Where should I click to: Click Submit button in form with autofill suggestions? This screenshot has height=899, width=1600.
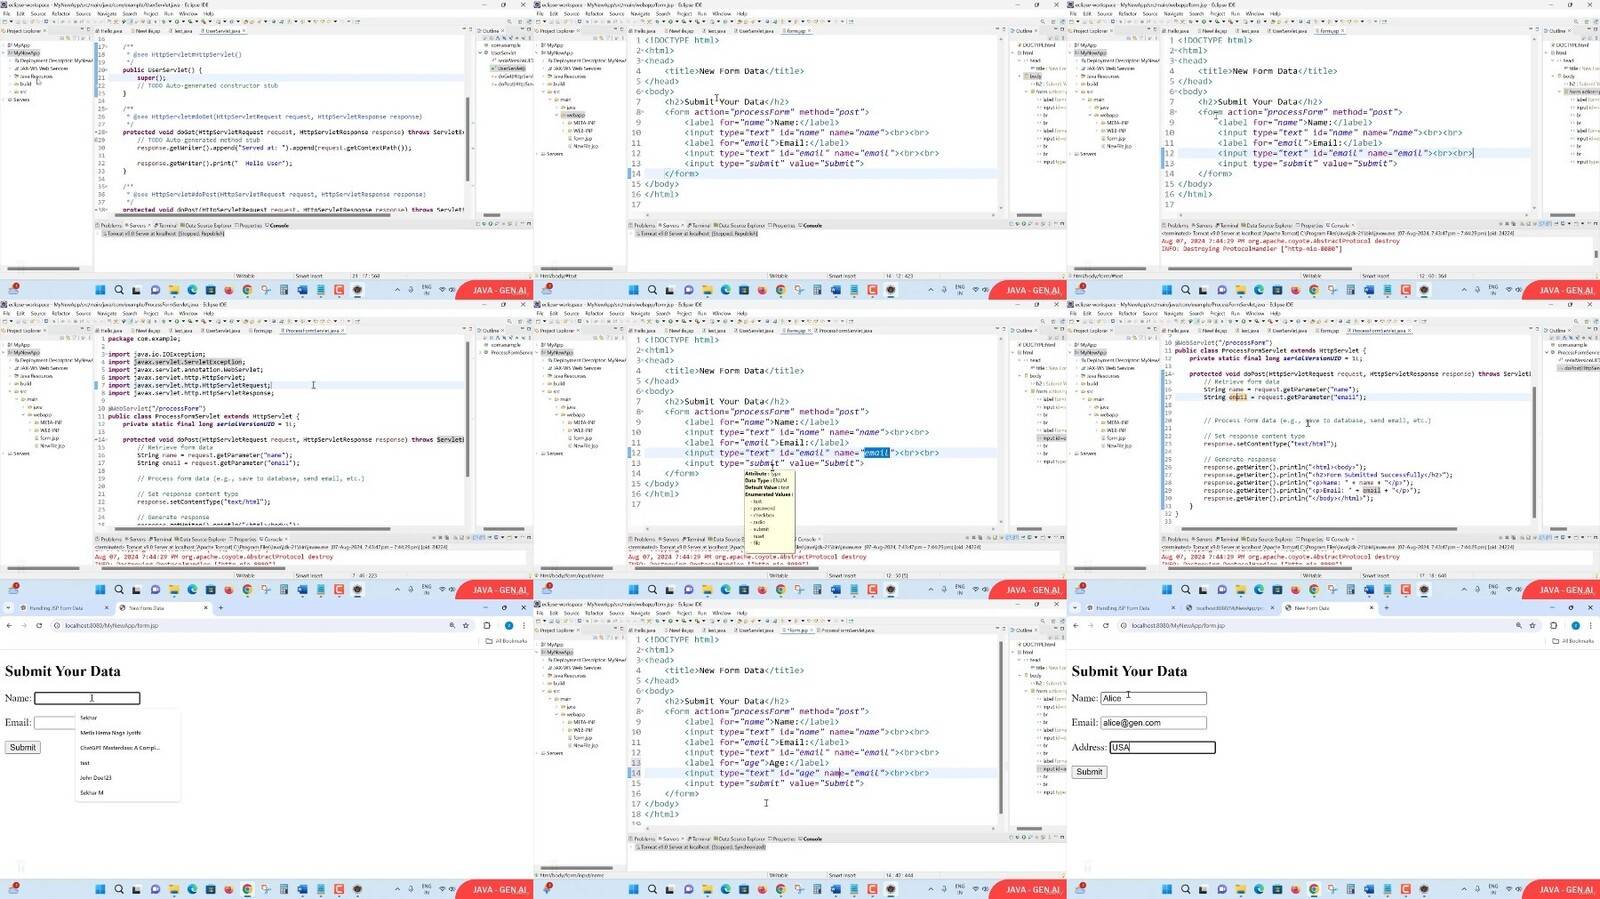click(x=22, y=747)
